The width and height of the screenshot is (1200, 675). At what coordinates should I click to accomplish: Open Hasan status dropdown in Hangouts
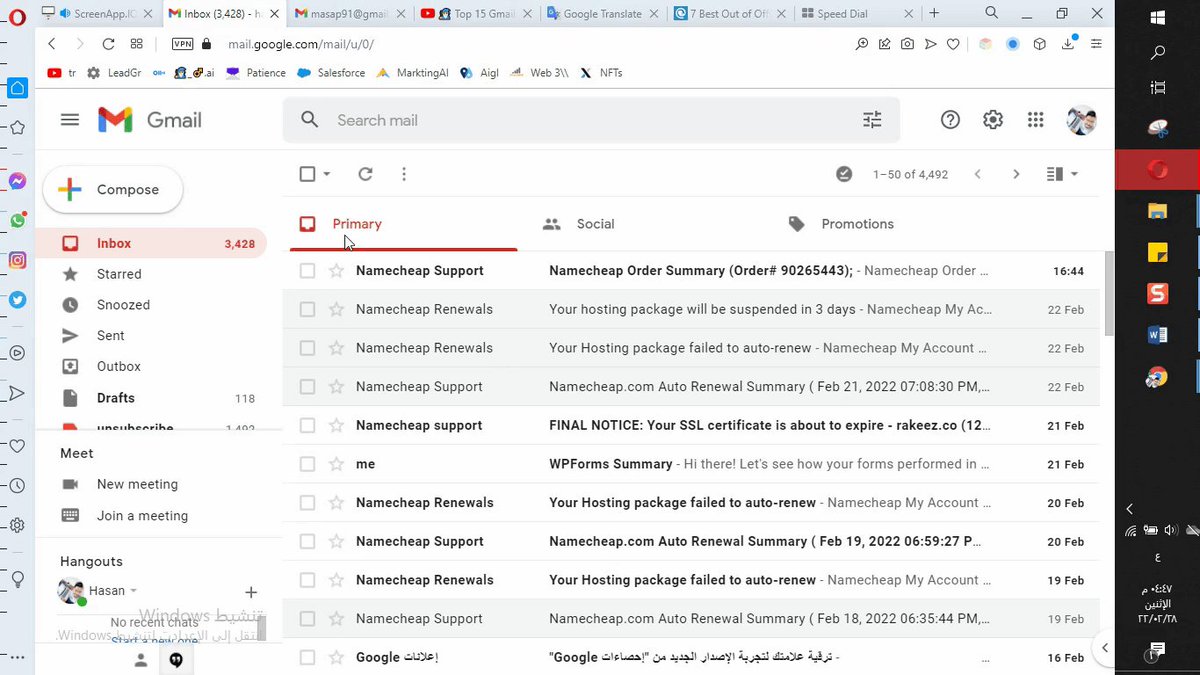click(x=134, y=591)
